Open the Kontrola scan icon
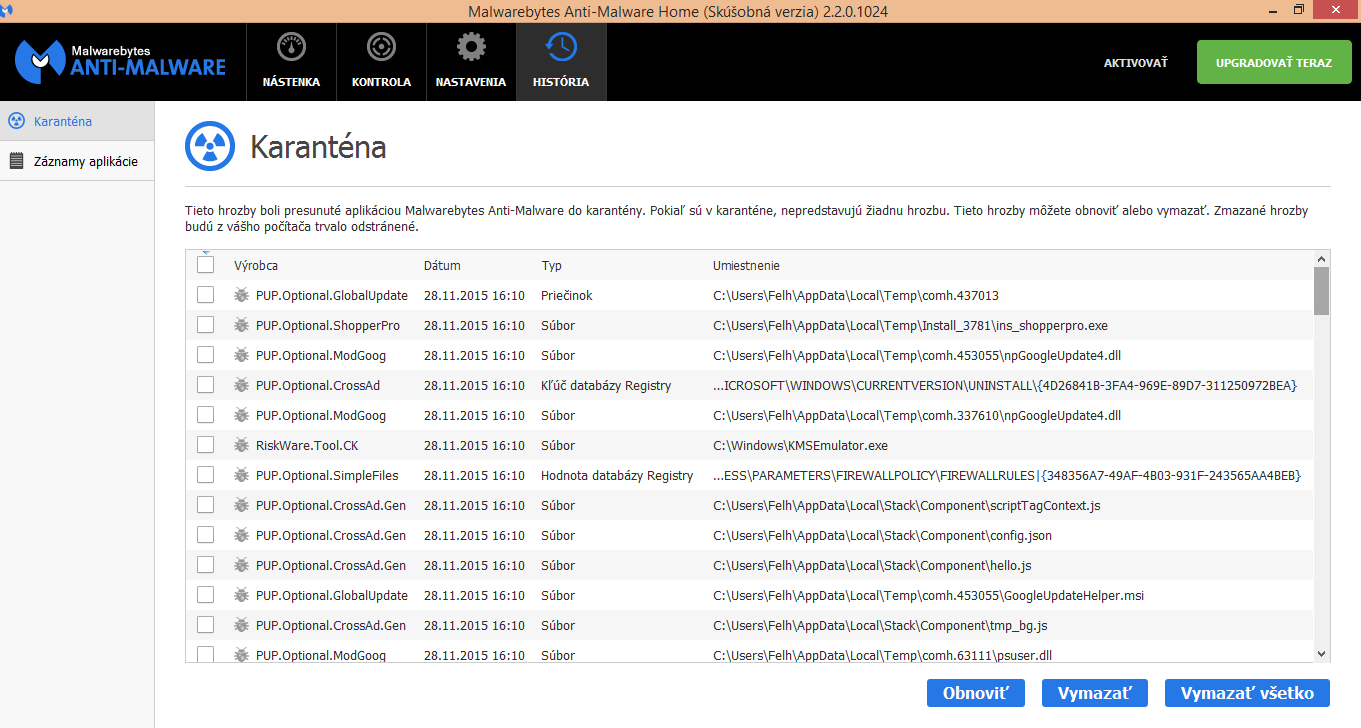Image resolution: width=1361 pixels, height=728 pixels. tap(381, 47)
